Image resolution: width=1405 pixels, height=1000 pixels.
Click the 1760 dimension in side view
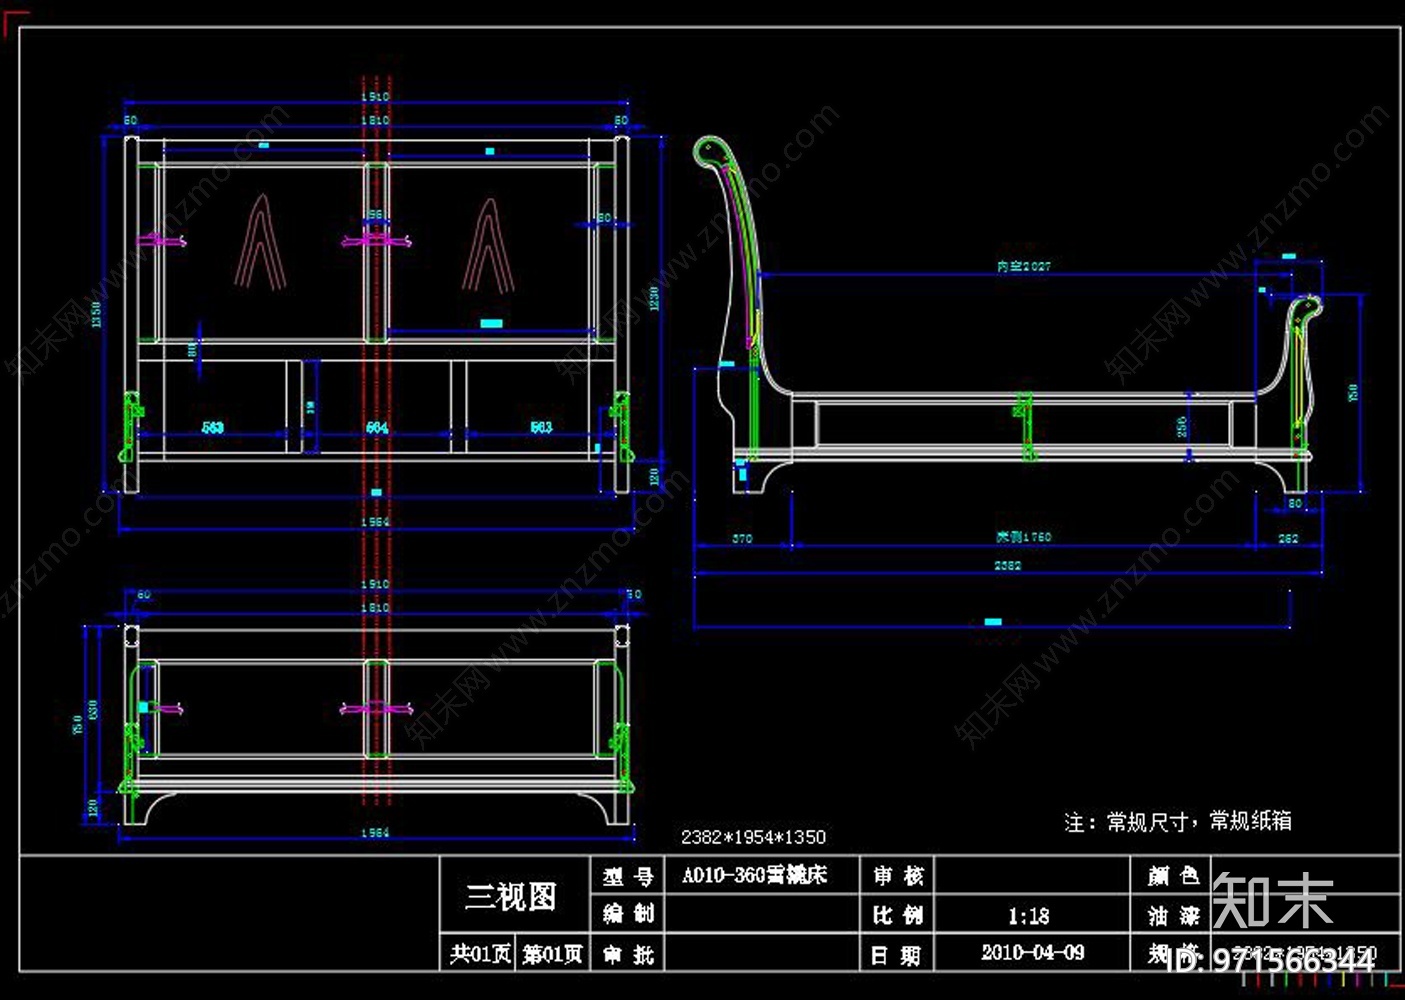point(1024,537)
